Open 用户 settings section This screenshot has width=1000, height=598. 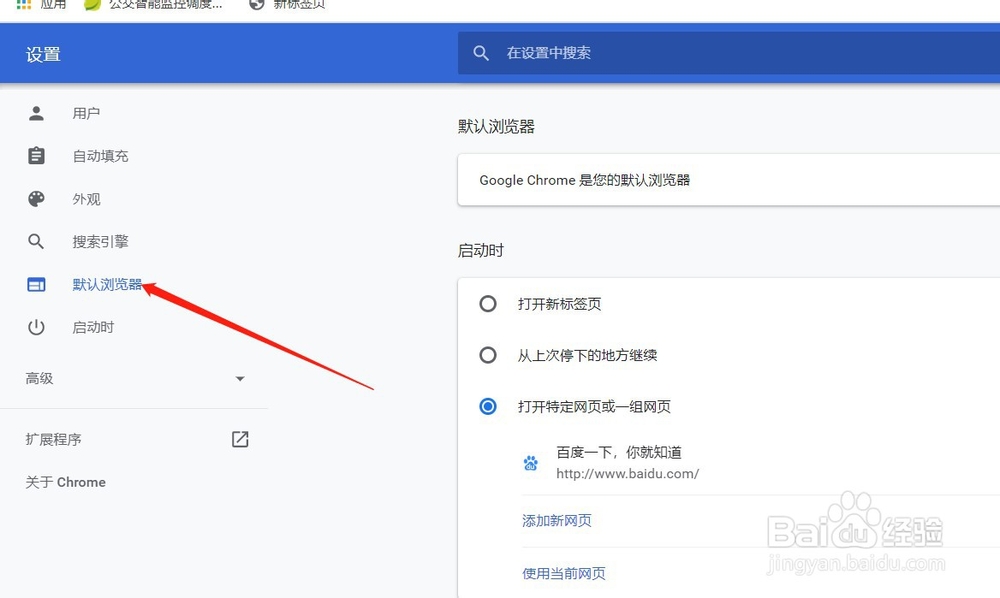click(86, 113)
